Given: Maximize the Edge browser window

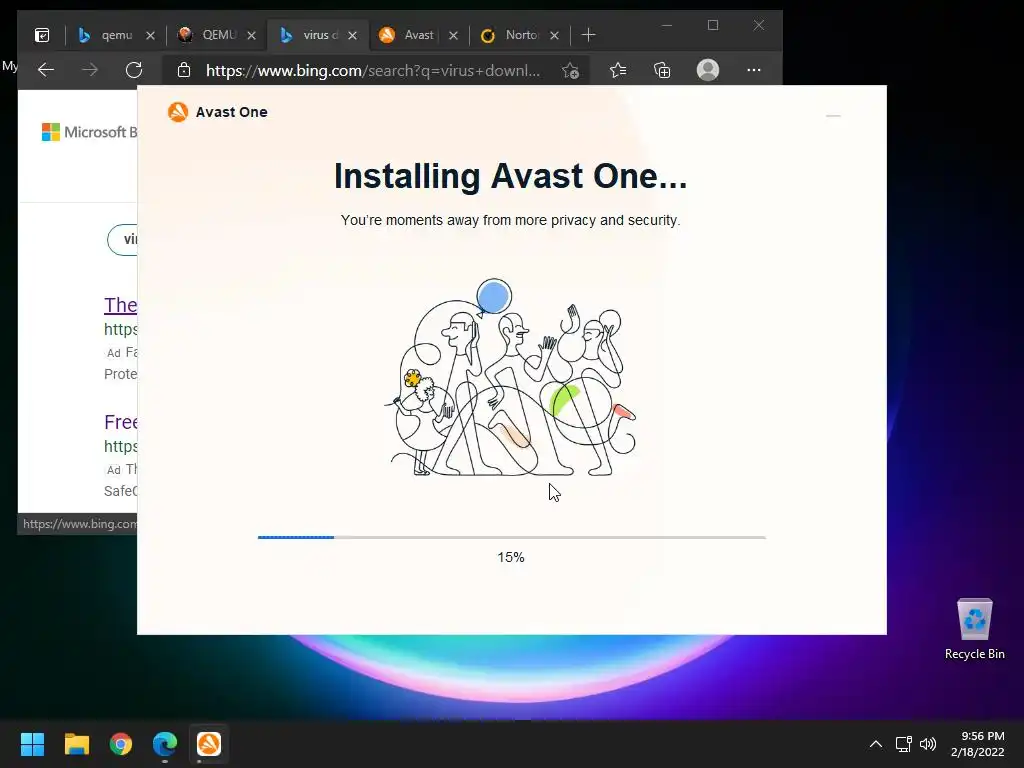Looking at the screenshot, I should pos(713,25).
